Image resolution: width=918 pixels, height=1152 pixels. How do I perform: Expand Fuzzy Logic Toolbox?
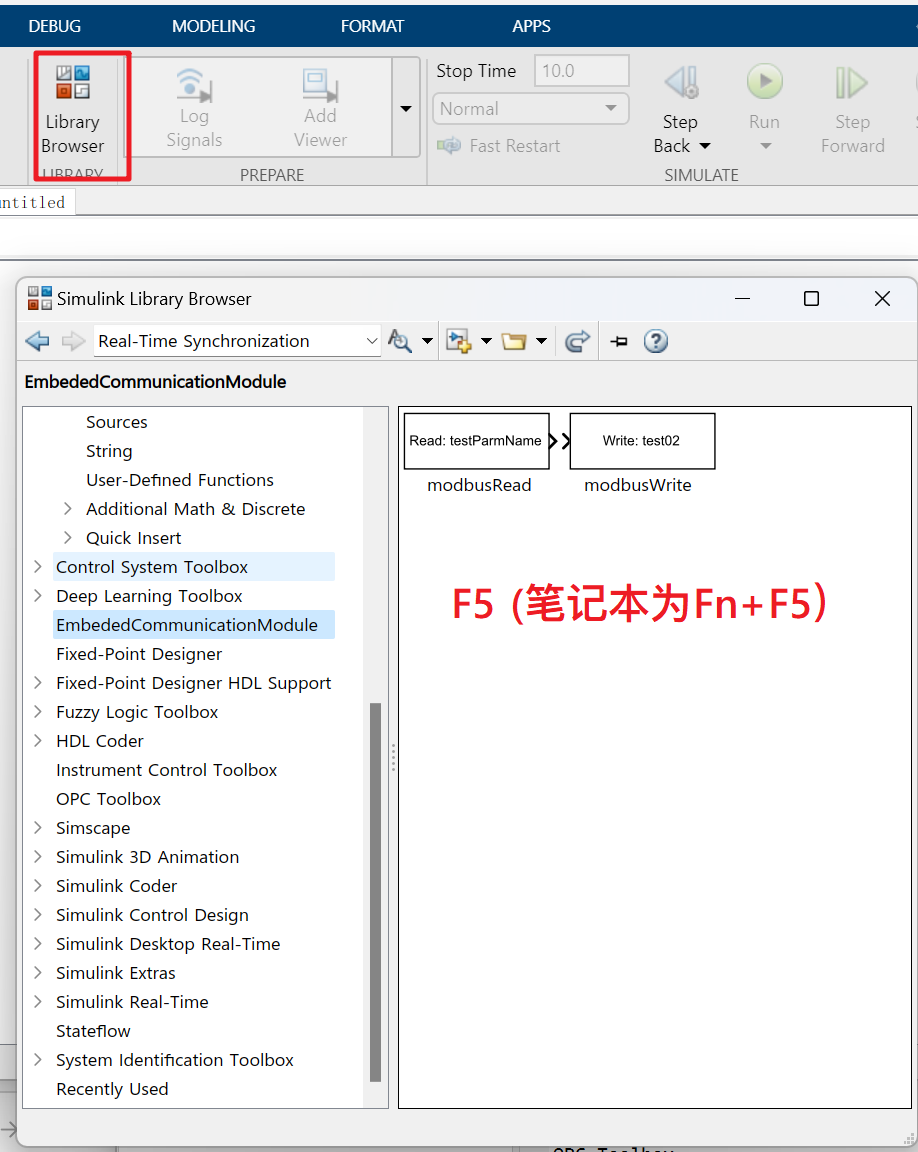pyautogui.click(x=38, y=712)
